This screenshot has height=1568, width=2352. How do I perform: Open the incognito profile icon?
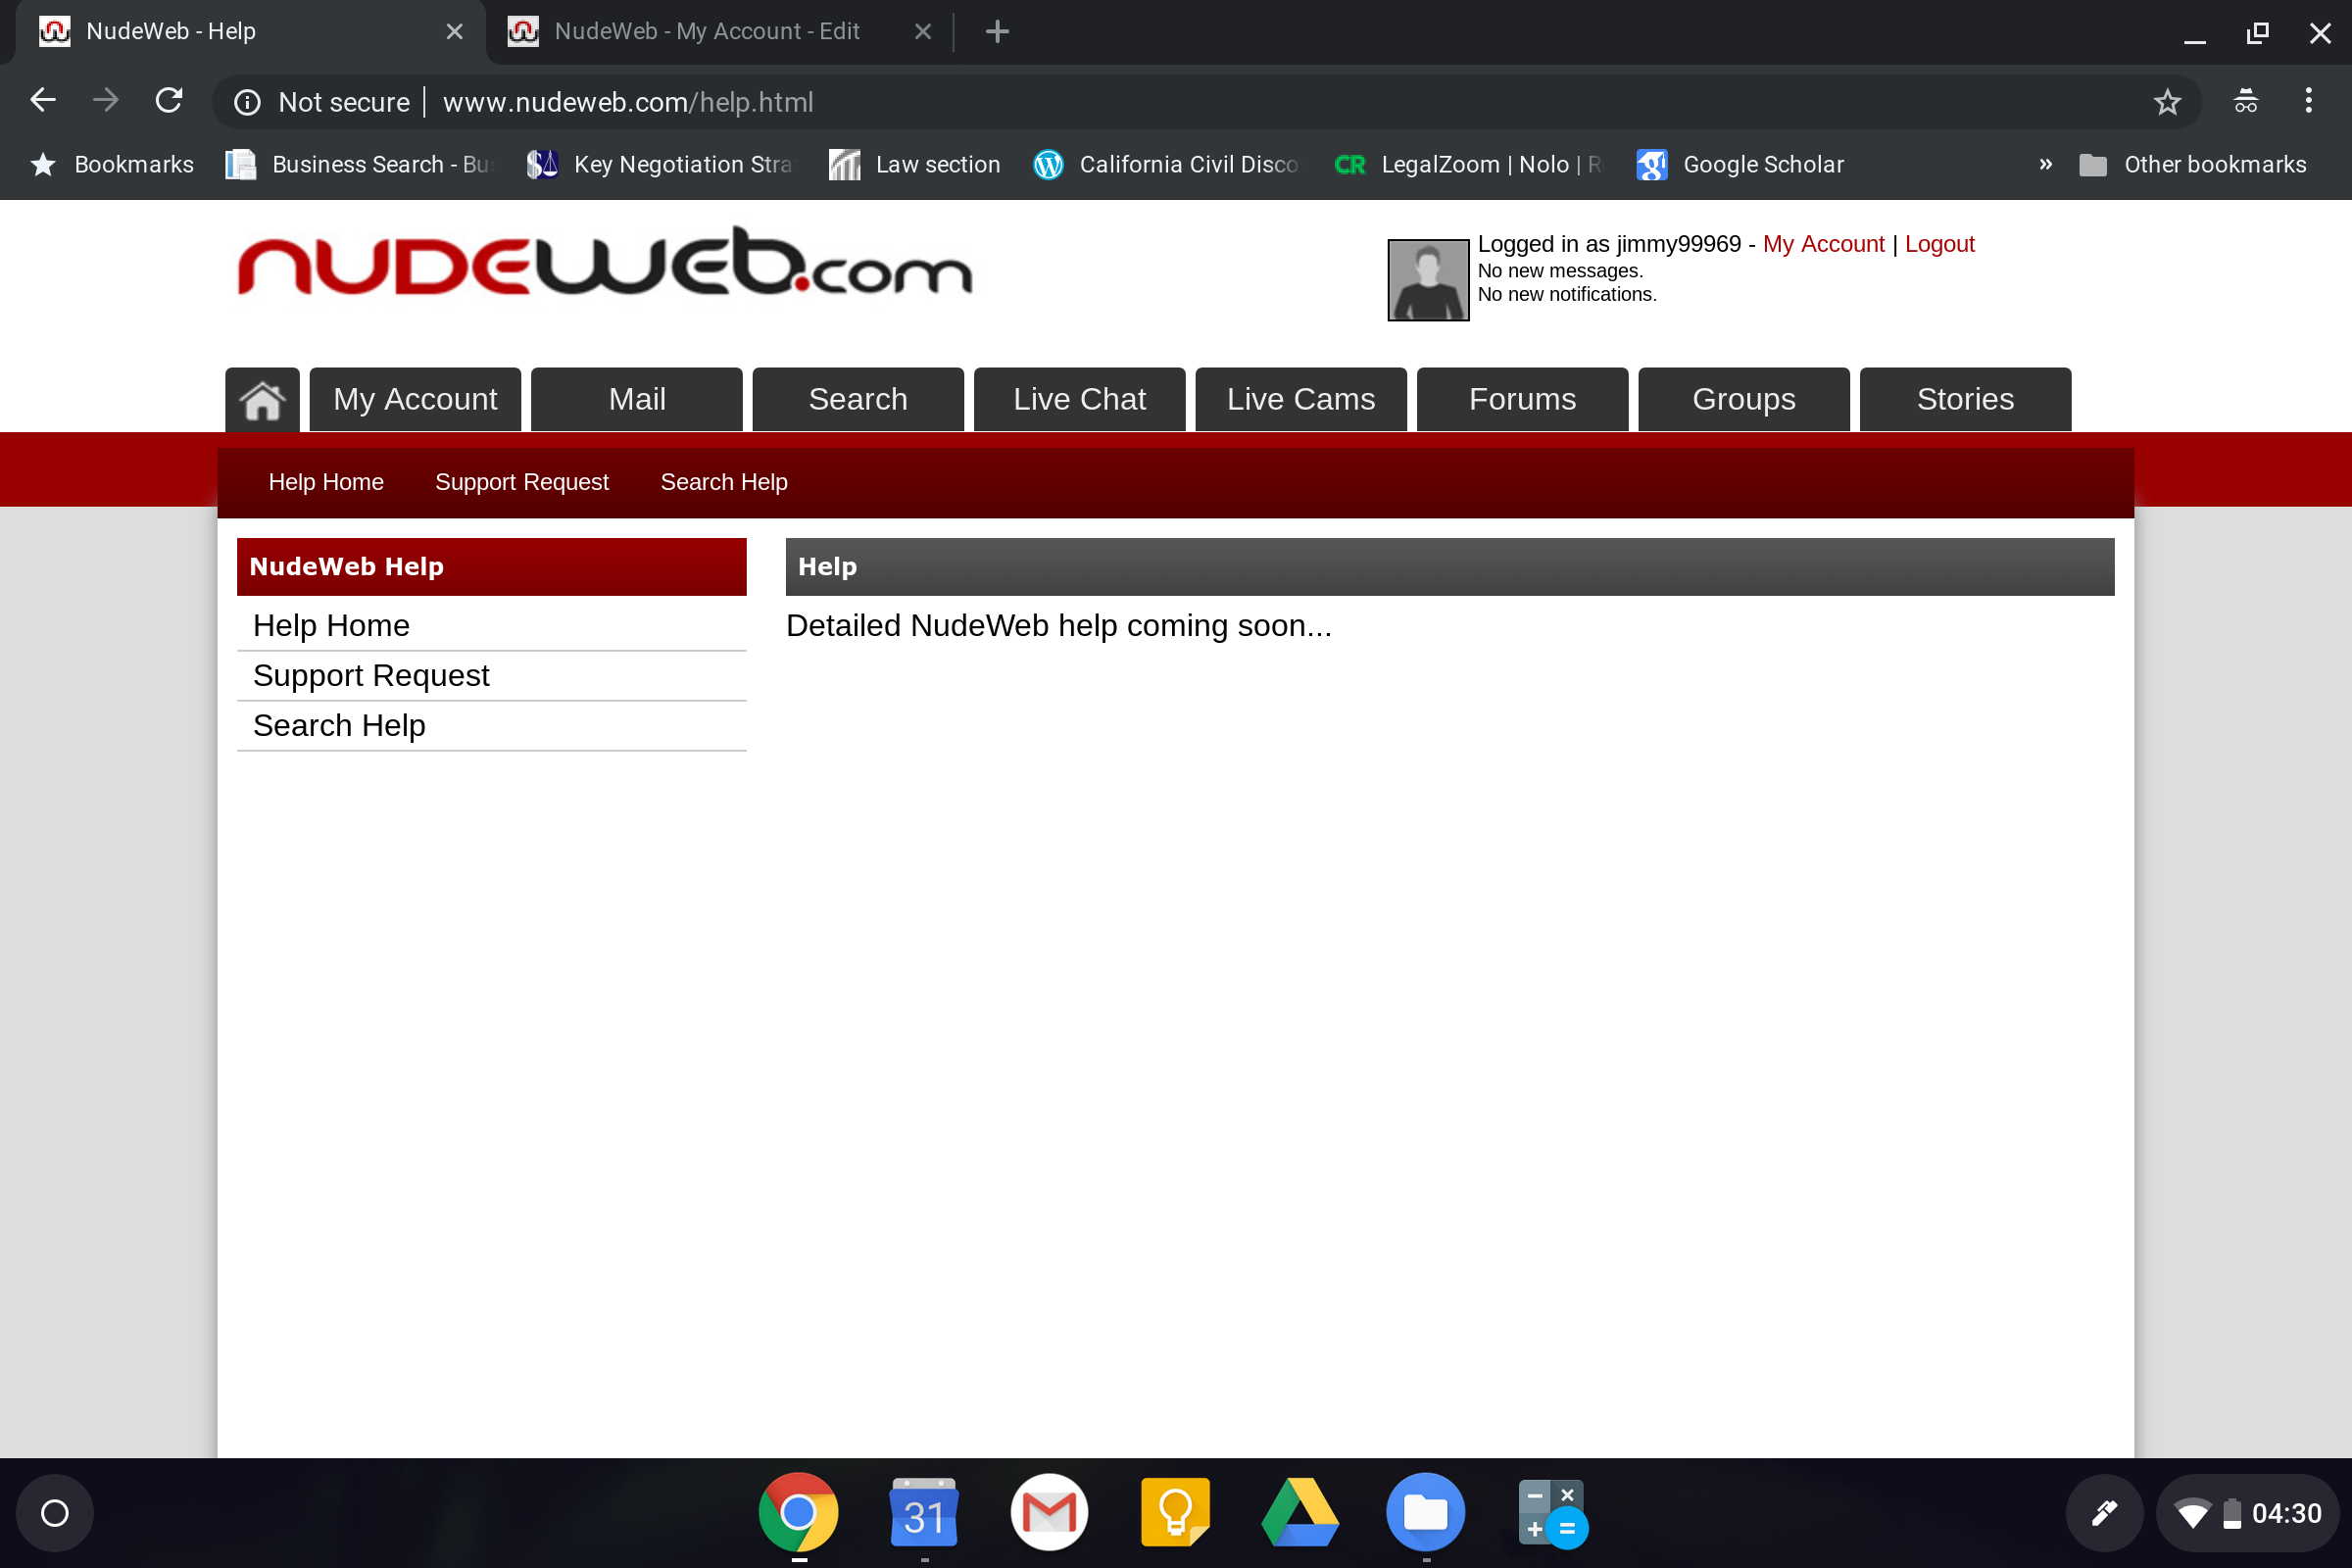click(2245, 101)
